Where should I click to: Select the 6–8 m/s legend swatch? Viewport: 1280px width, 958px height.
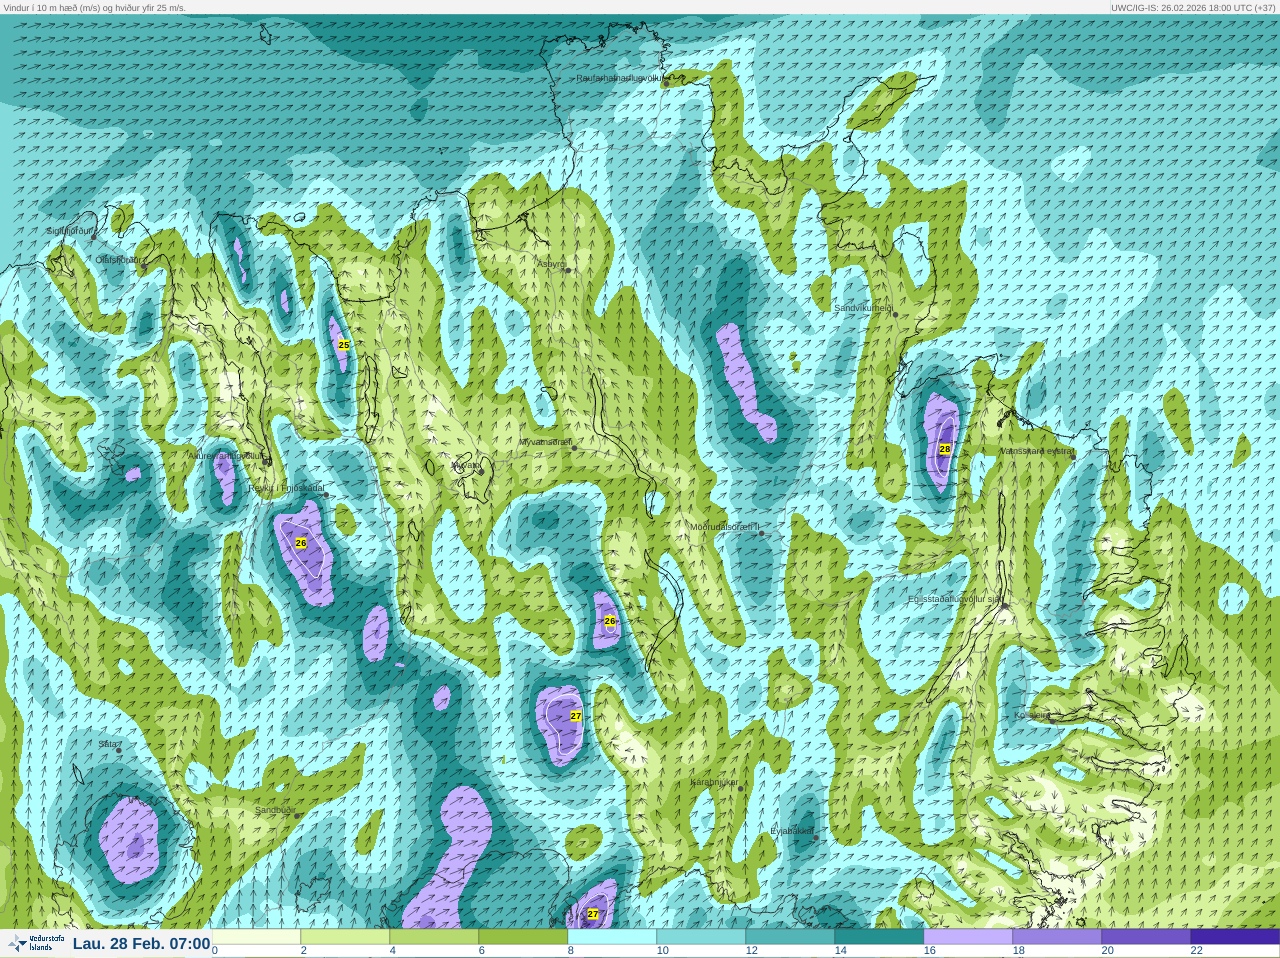523,937
